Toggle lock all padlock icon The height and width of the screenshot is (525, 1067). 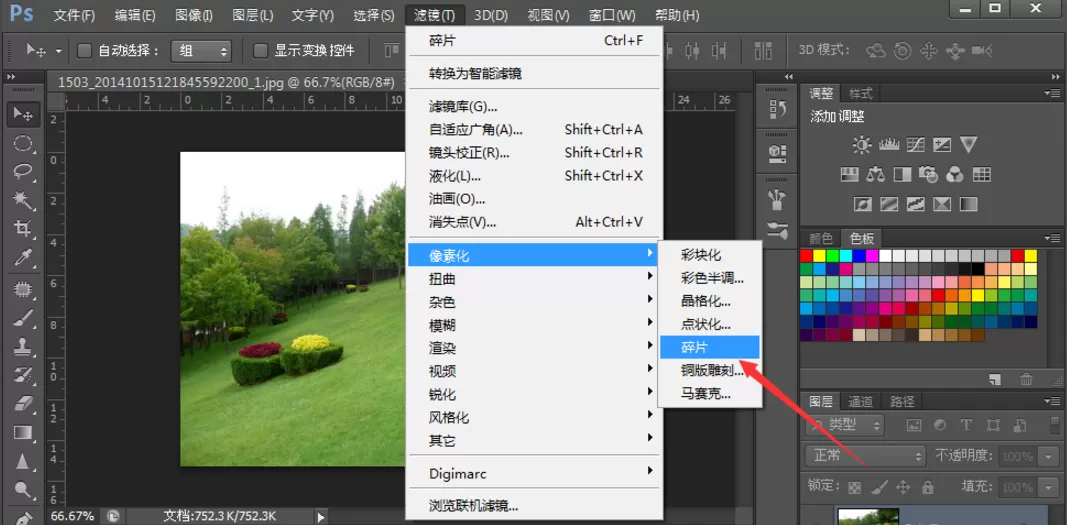(x=927, y=488)
